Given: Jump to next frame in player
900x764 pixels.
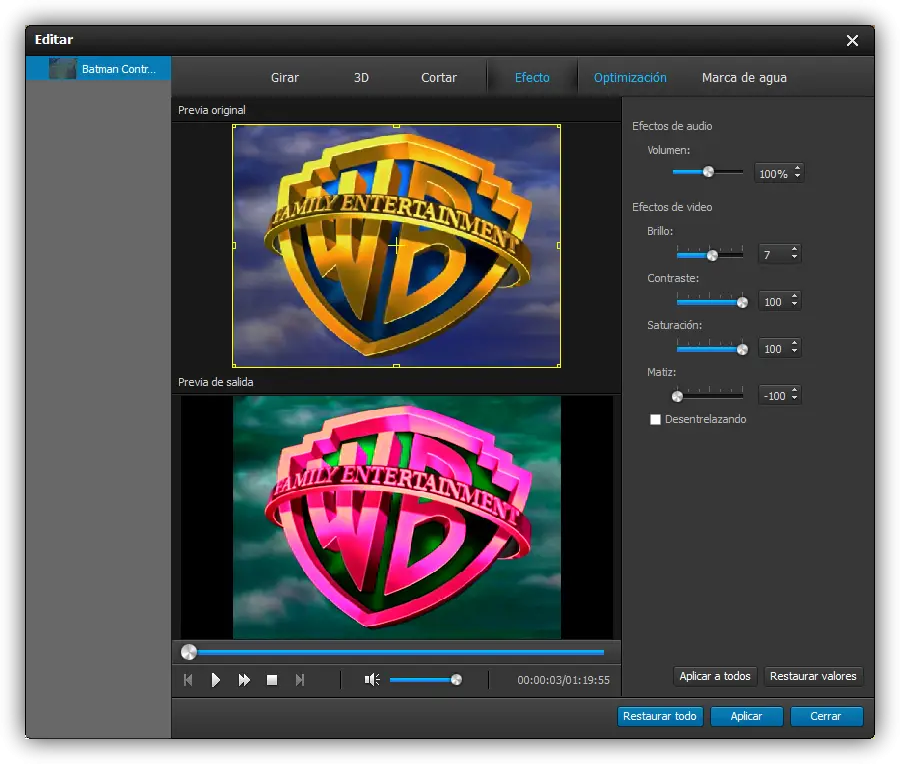Looking at the screenshot, I should point(300,680).
